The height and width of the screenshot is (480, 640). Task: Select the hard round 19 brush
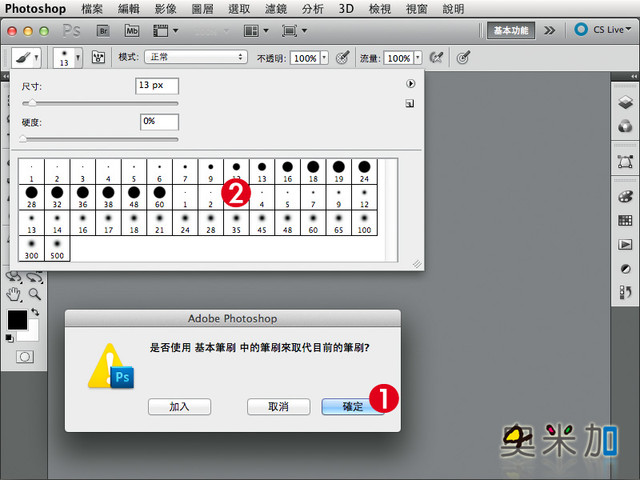[x=338, y=171]
